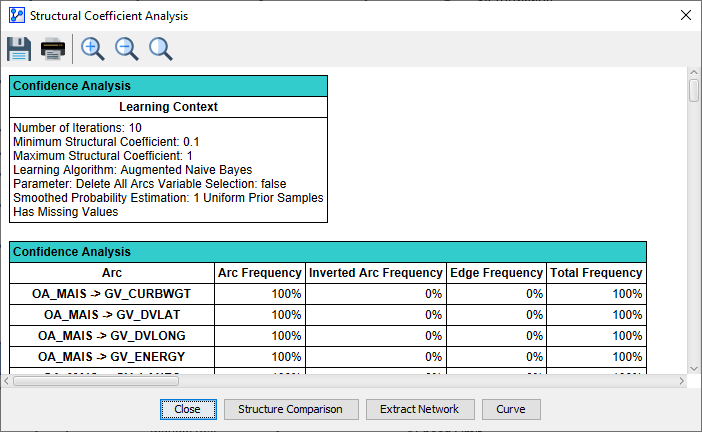
Task: Click the Arc column header
Action: pos(112,273)
